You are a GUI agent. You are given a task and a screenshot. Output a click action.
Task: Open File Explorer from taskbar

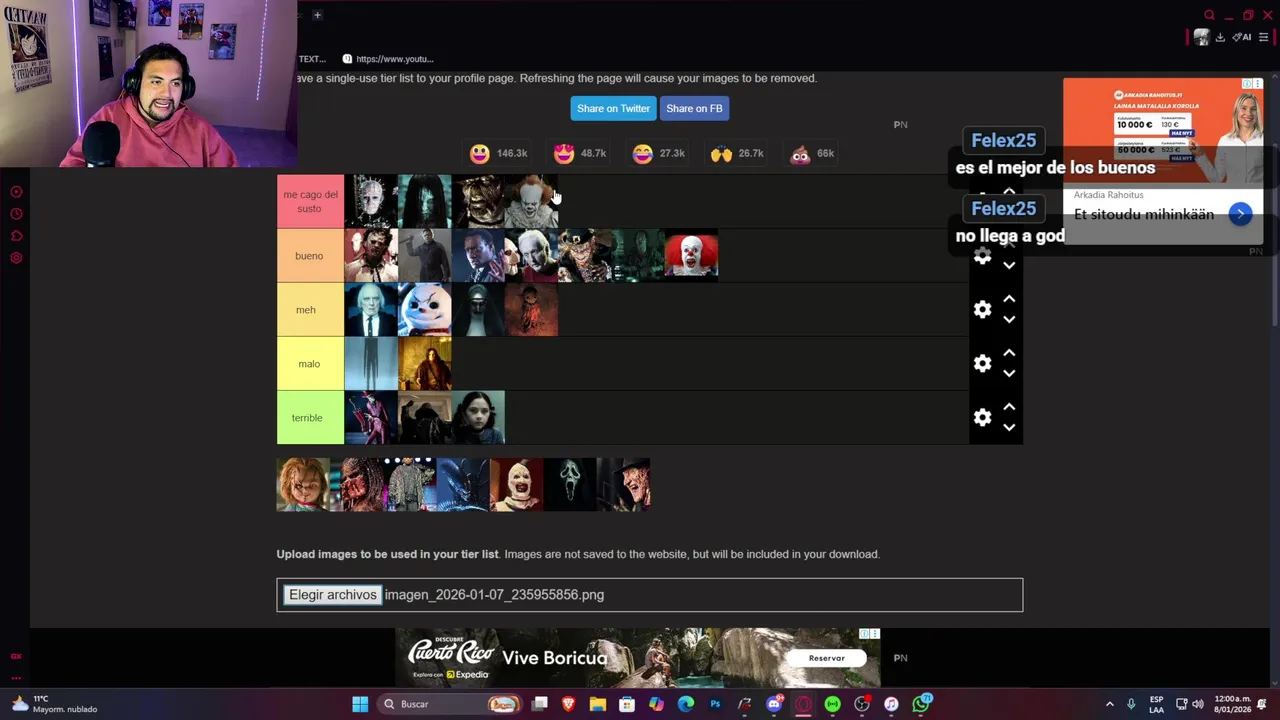click(x=598, y=704)
